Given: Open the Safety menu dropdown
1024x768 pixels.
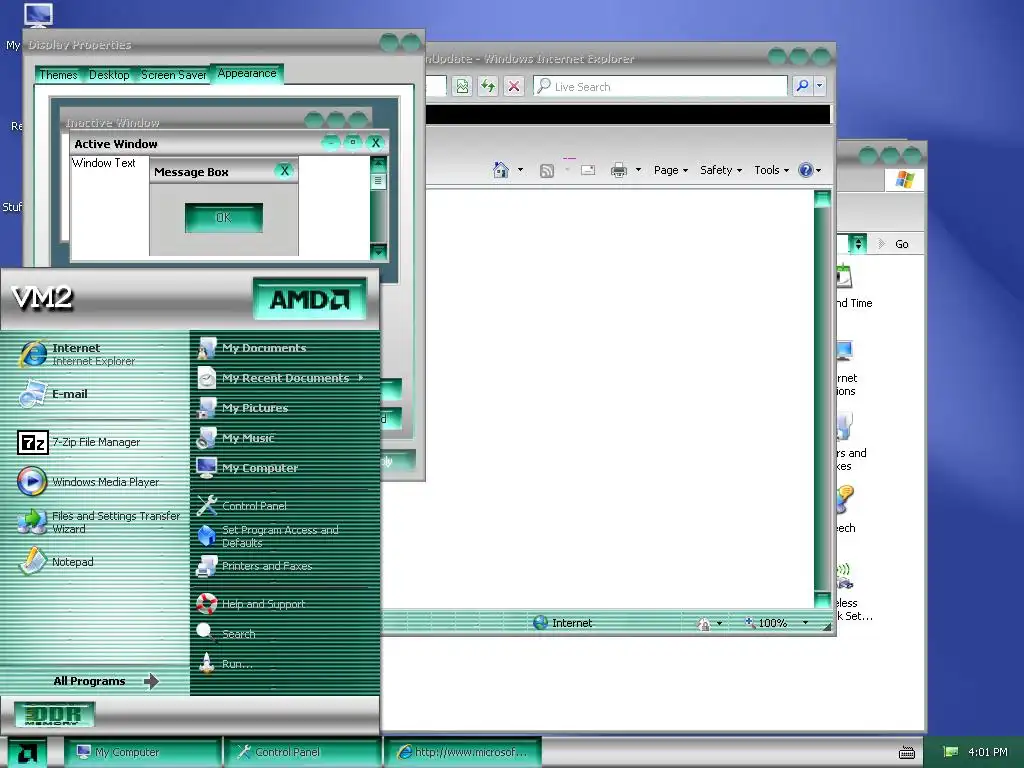Looking at the screenshot, I should (x=721, y=170).
